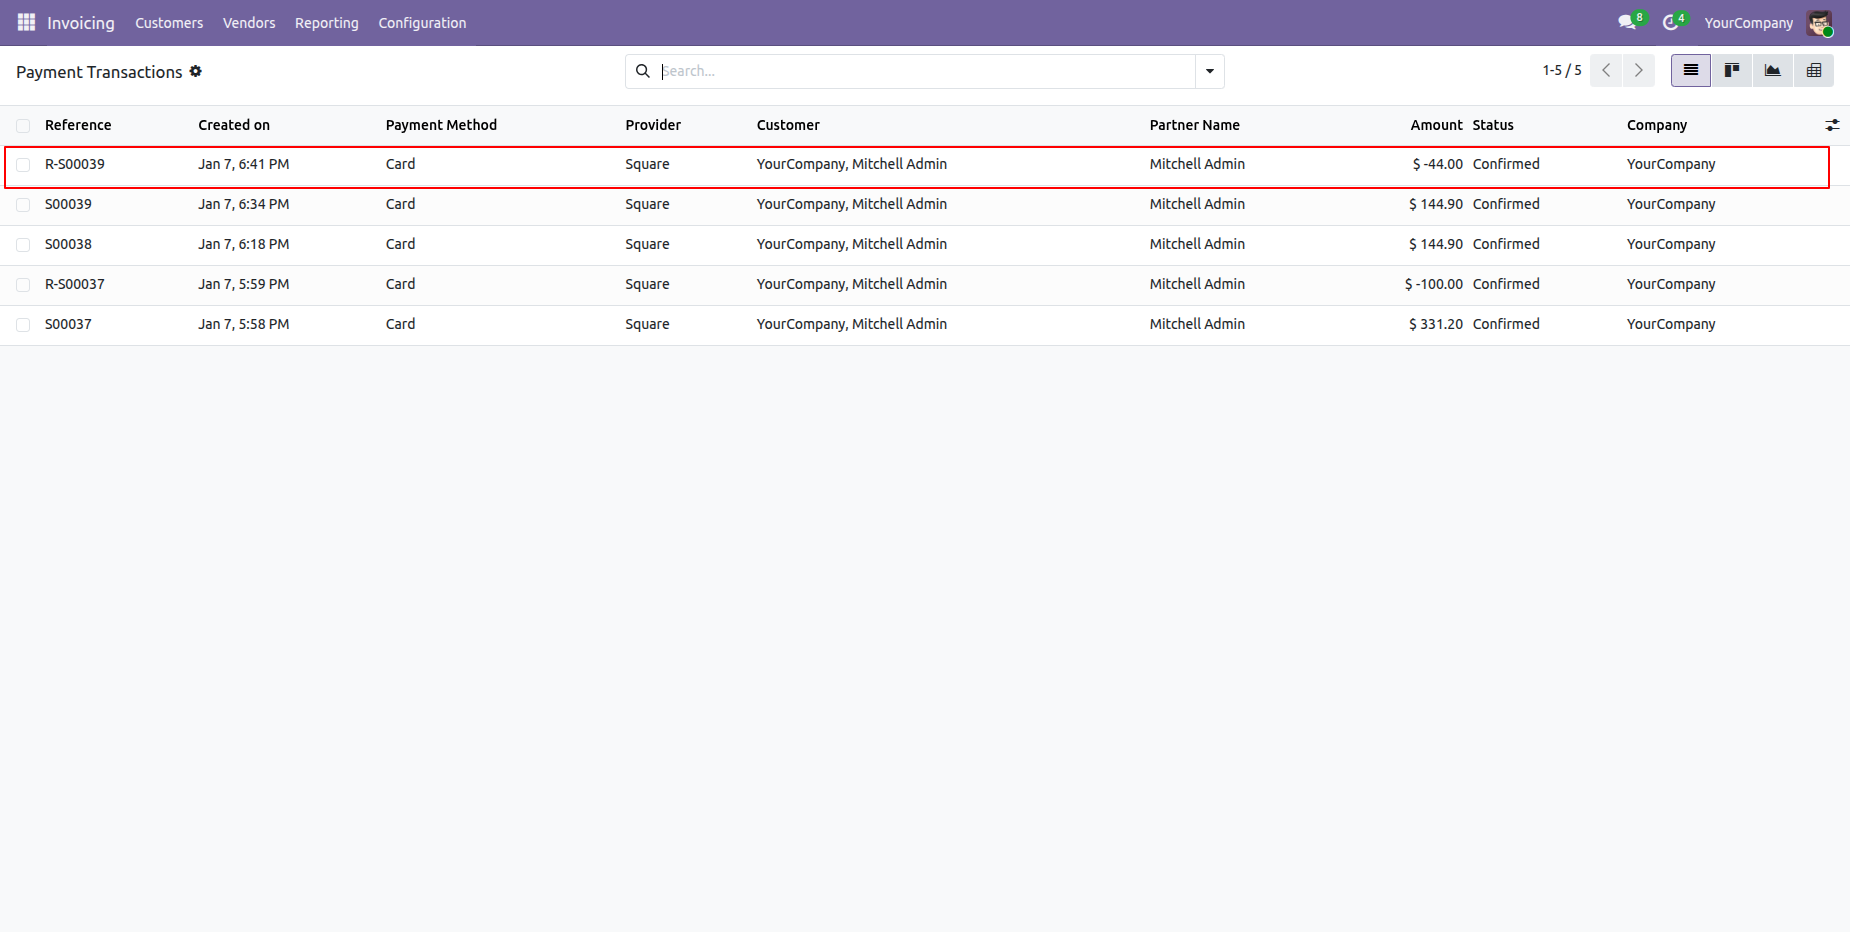Expand the search filter options dropdown

(x=1210, y=71)
